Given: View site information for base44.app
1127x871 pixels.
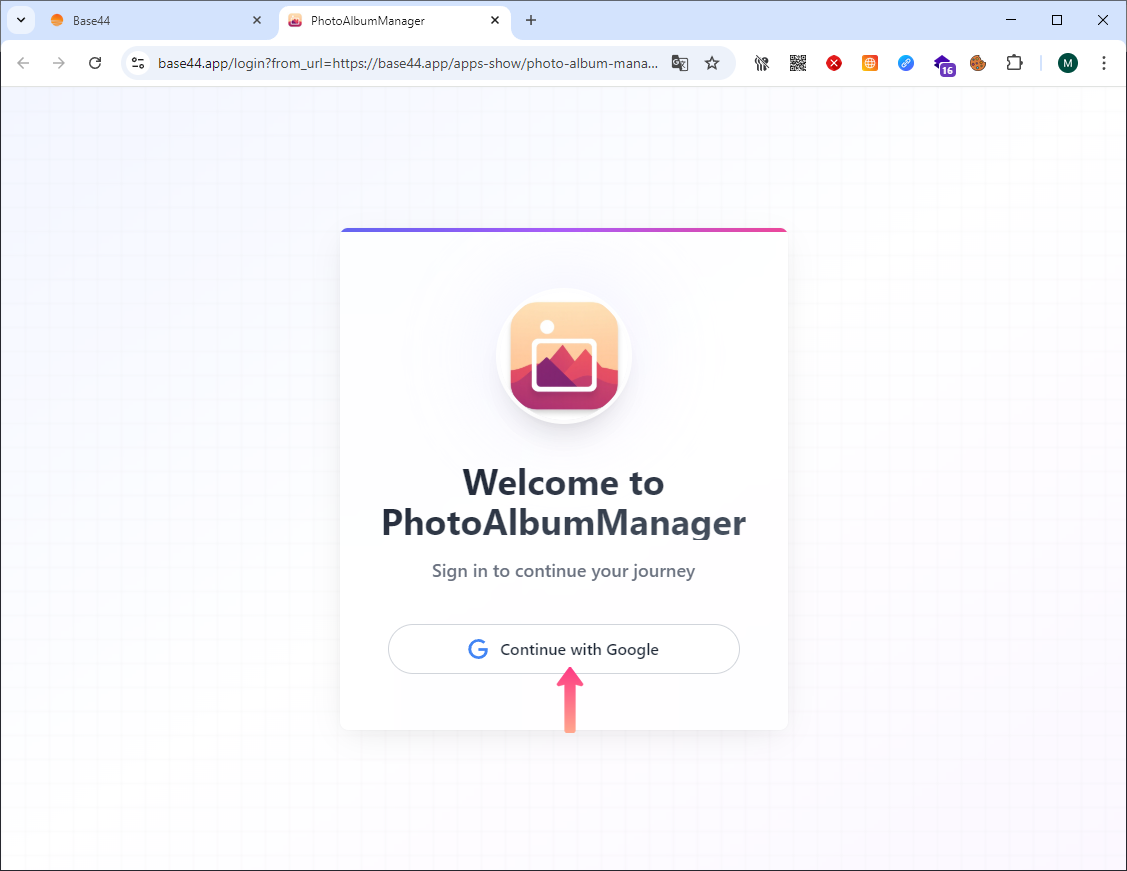Looking at the screenshot, I should 138,63.
